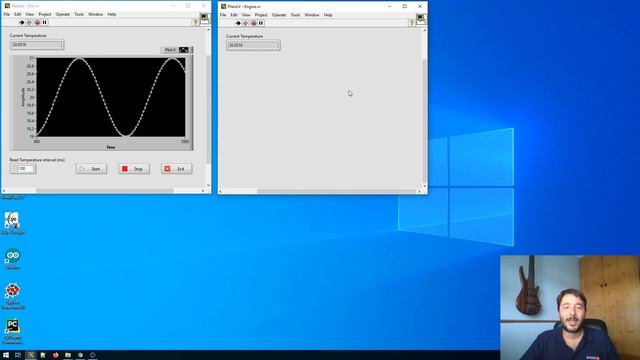Screen dimensions: 640x360
Task: Open the Help menu in the left window
Action: point(111,14)
